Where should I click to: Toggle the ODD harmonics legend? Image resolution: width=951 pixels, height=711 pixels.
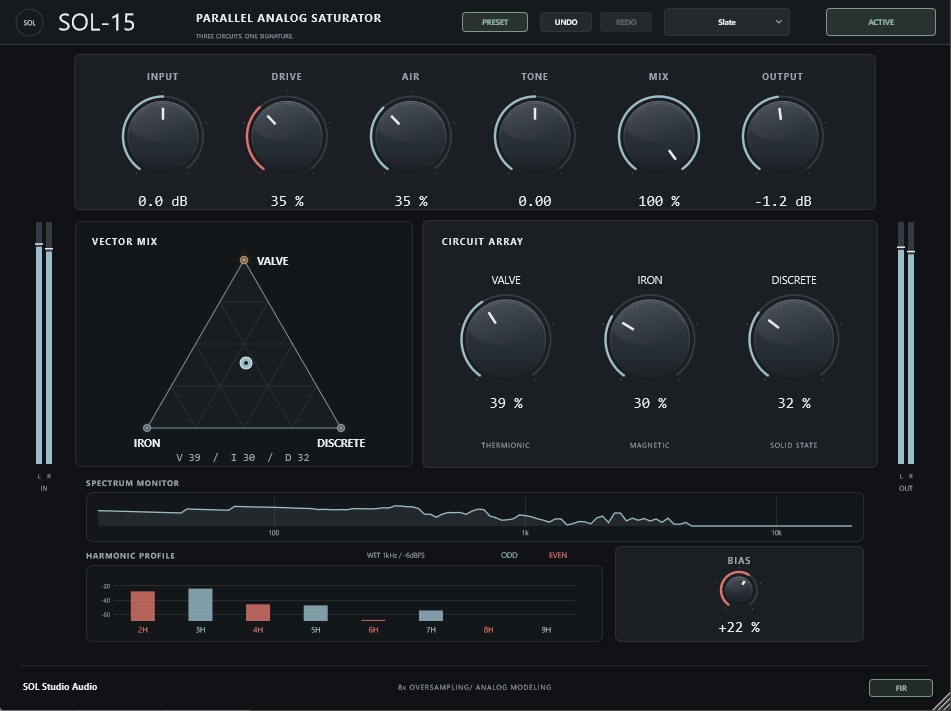509,555
